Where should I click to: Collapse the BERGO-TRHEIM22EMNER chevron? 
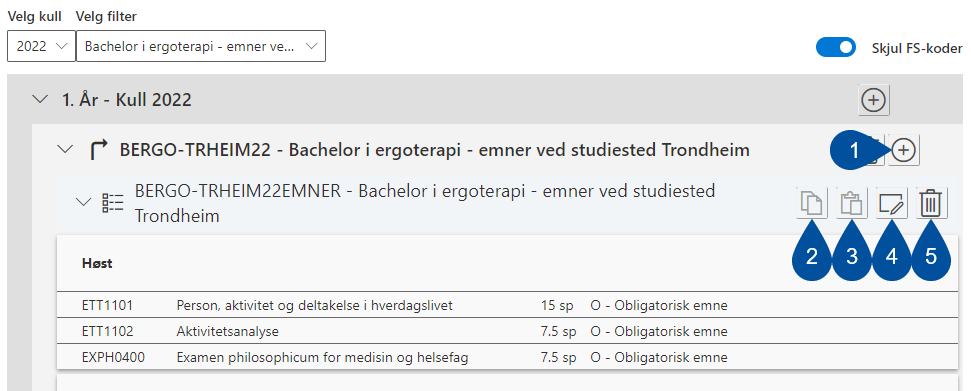[x=83, y=202]
